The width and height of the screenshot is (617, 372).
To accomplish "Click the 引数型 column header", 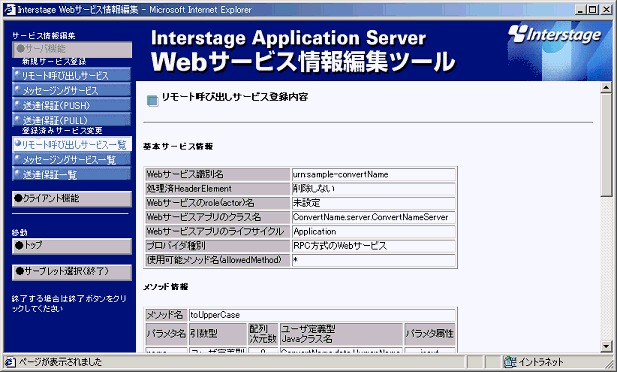I will click(x=218, y=334).
